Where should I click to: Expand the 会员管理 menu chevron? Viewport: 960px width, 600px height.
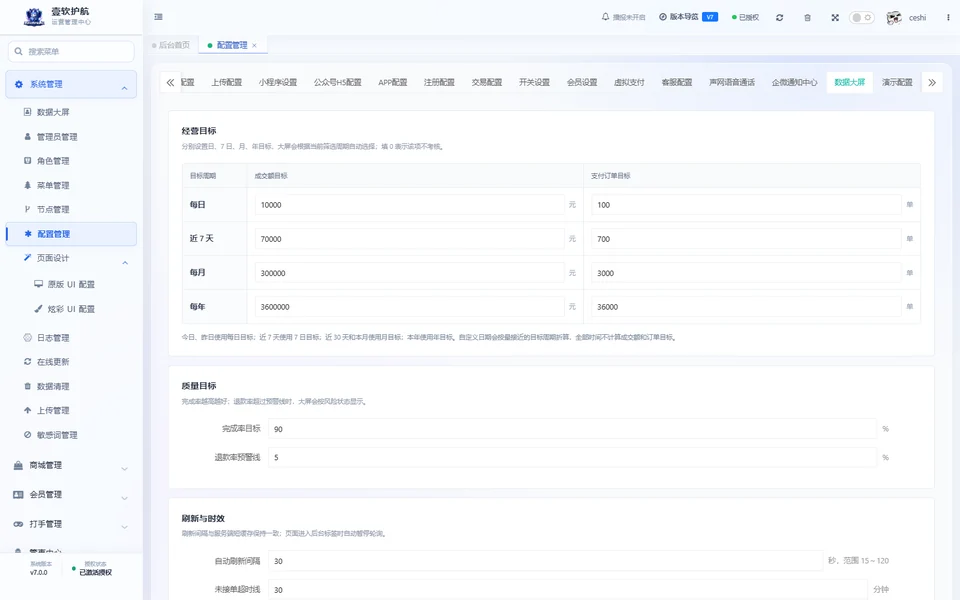point(124,498)
